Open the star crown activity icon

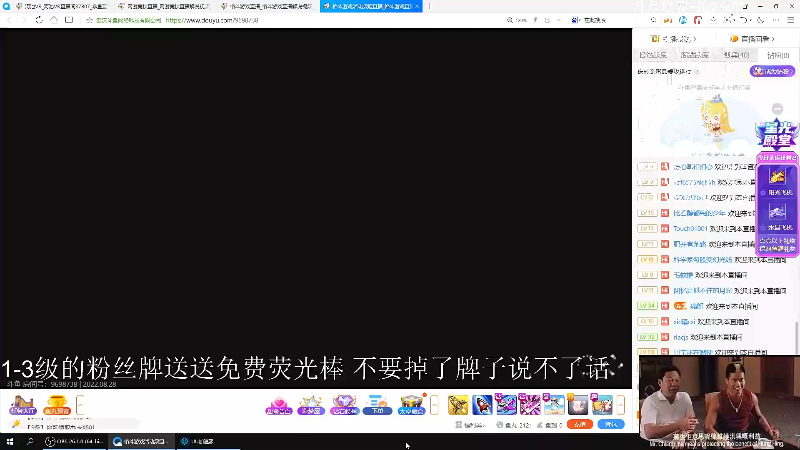[x=311, y=405]
